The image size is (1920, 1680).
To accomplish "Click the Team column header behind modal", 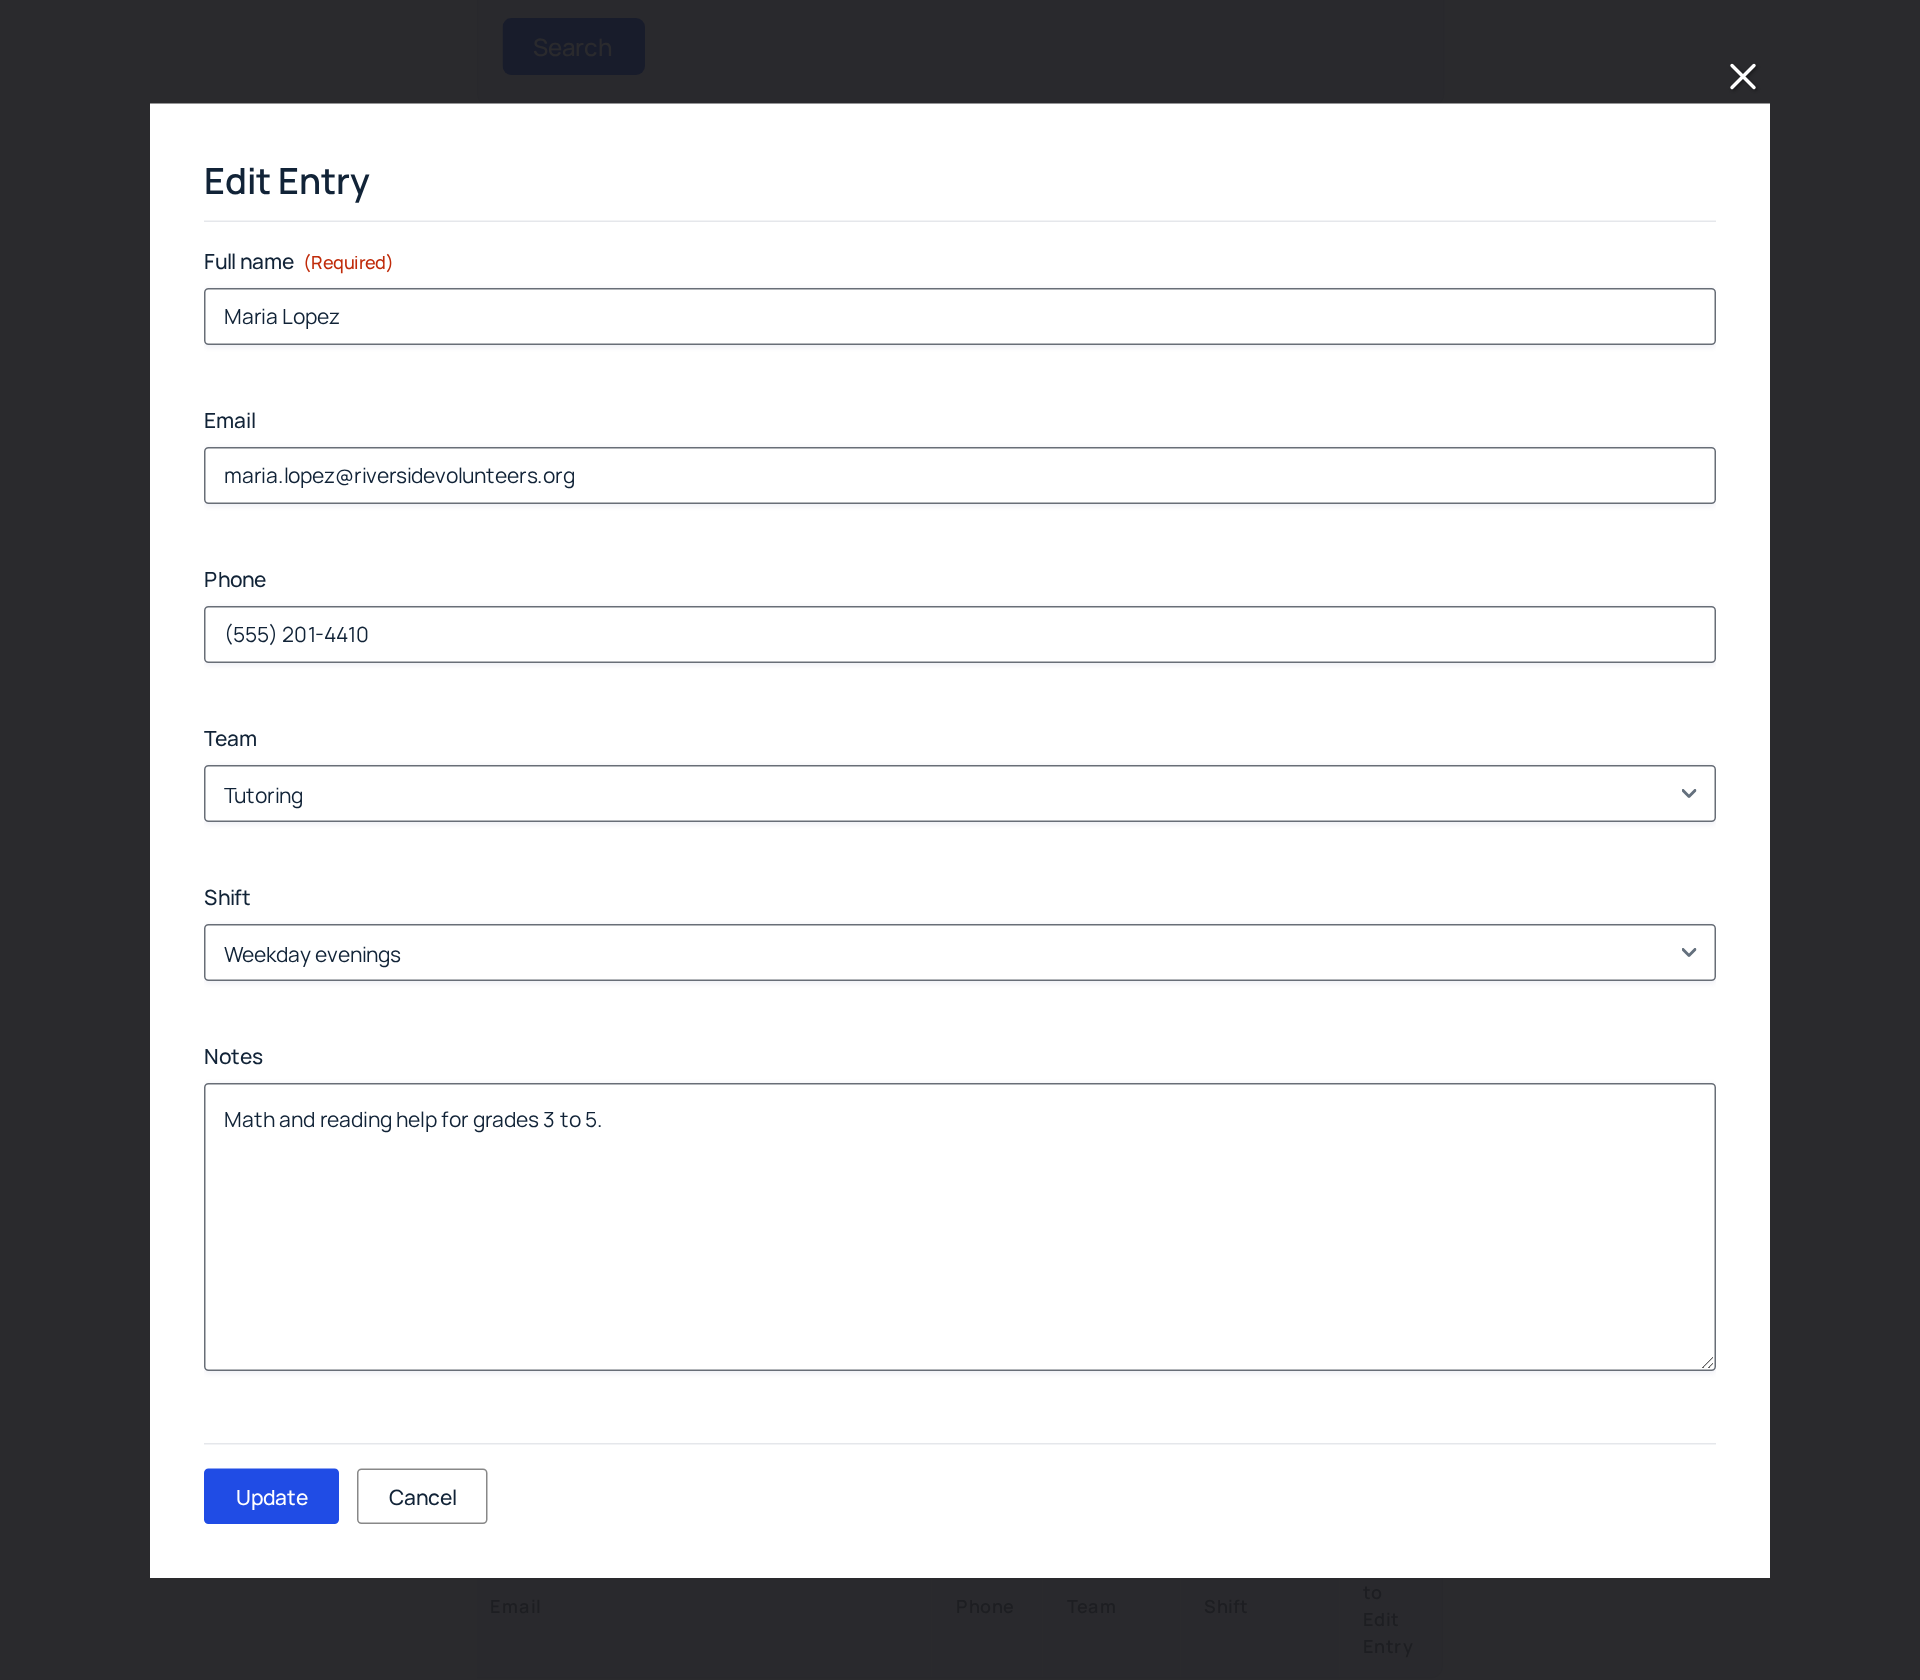I will pos(1091,1607).
